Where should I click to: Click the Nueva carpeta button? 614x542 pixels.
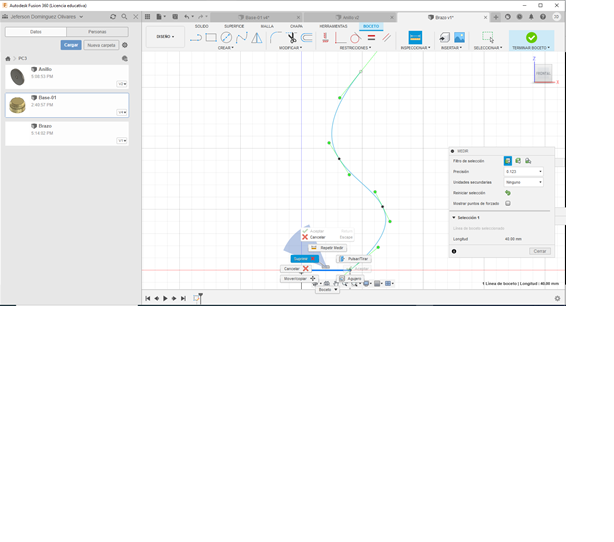pos(101,45)
